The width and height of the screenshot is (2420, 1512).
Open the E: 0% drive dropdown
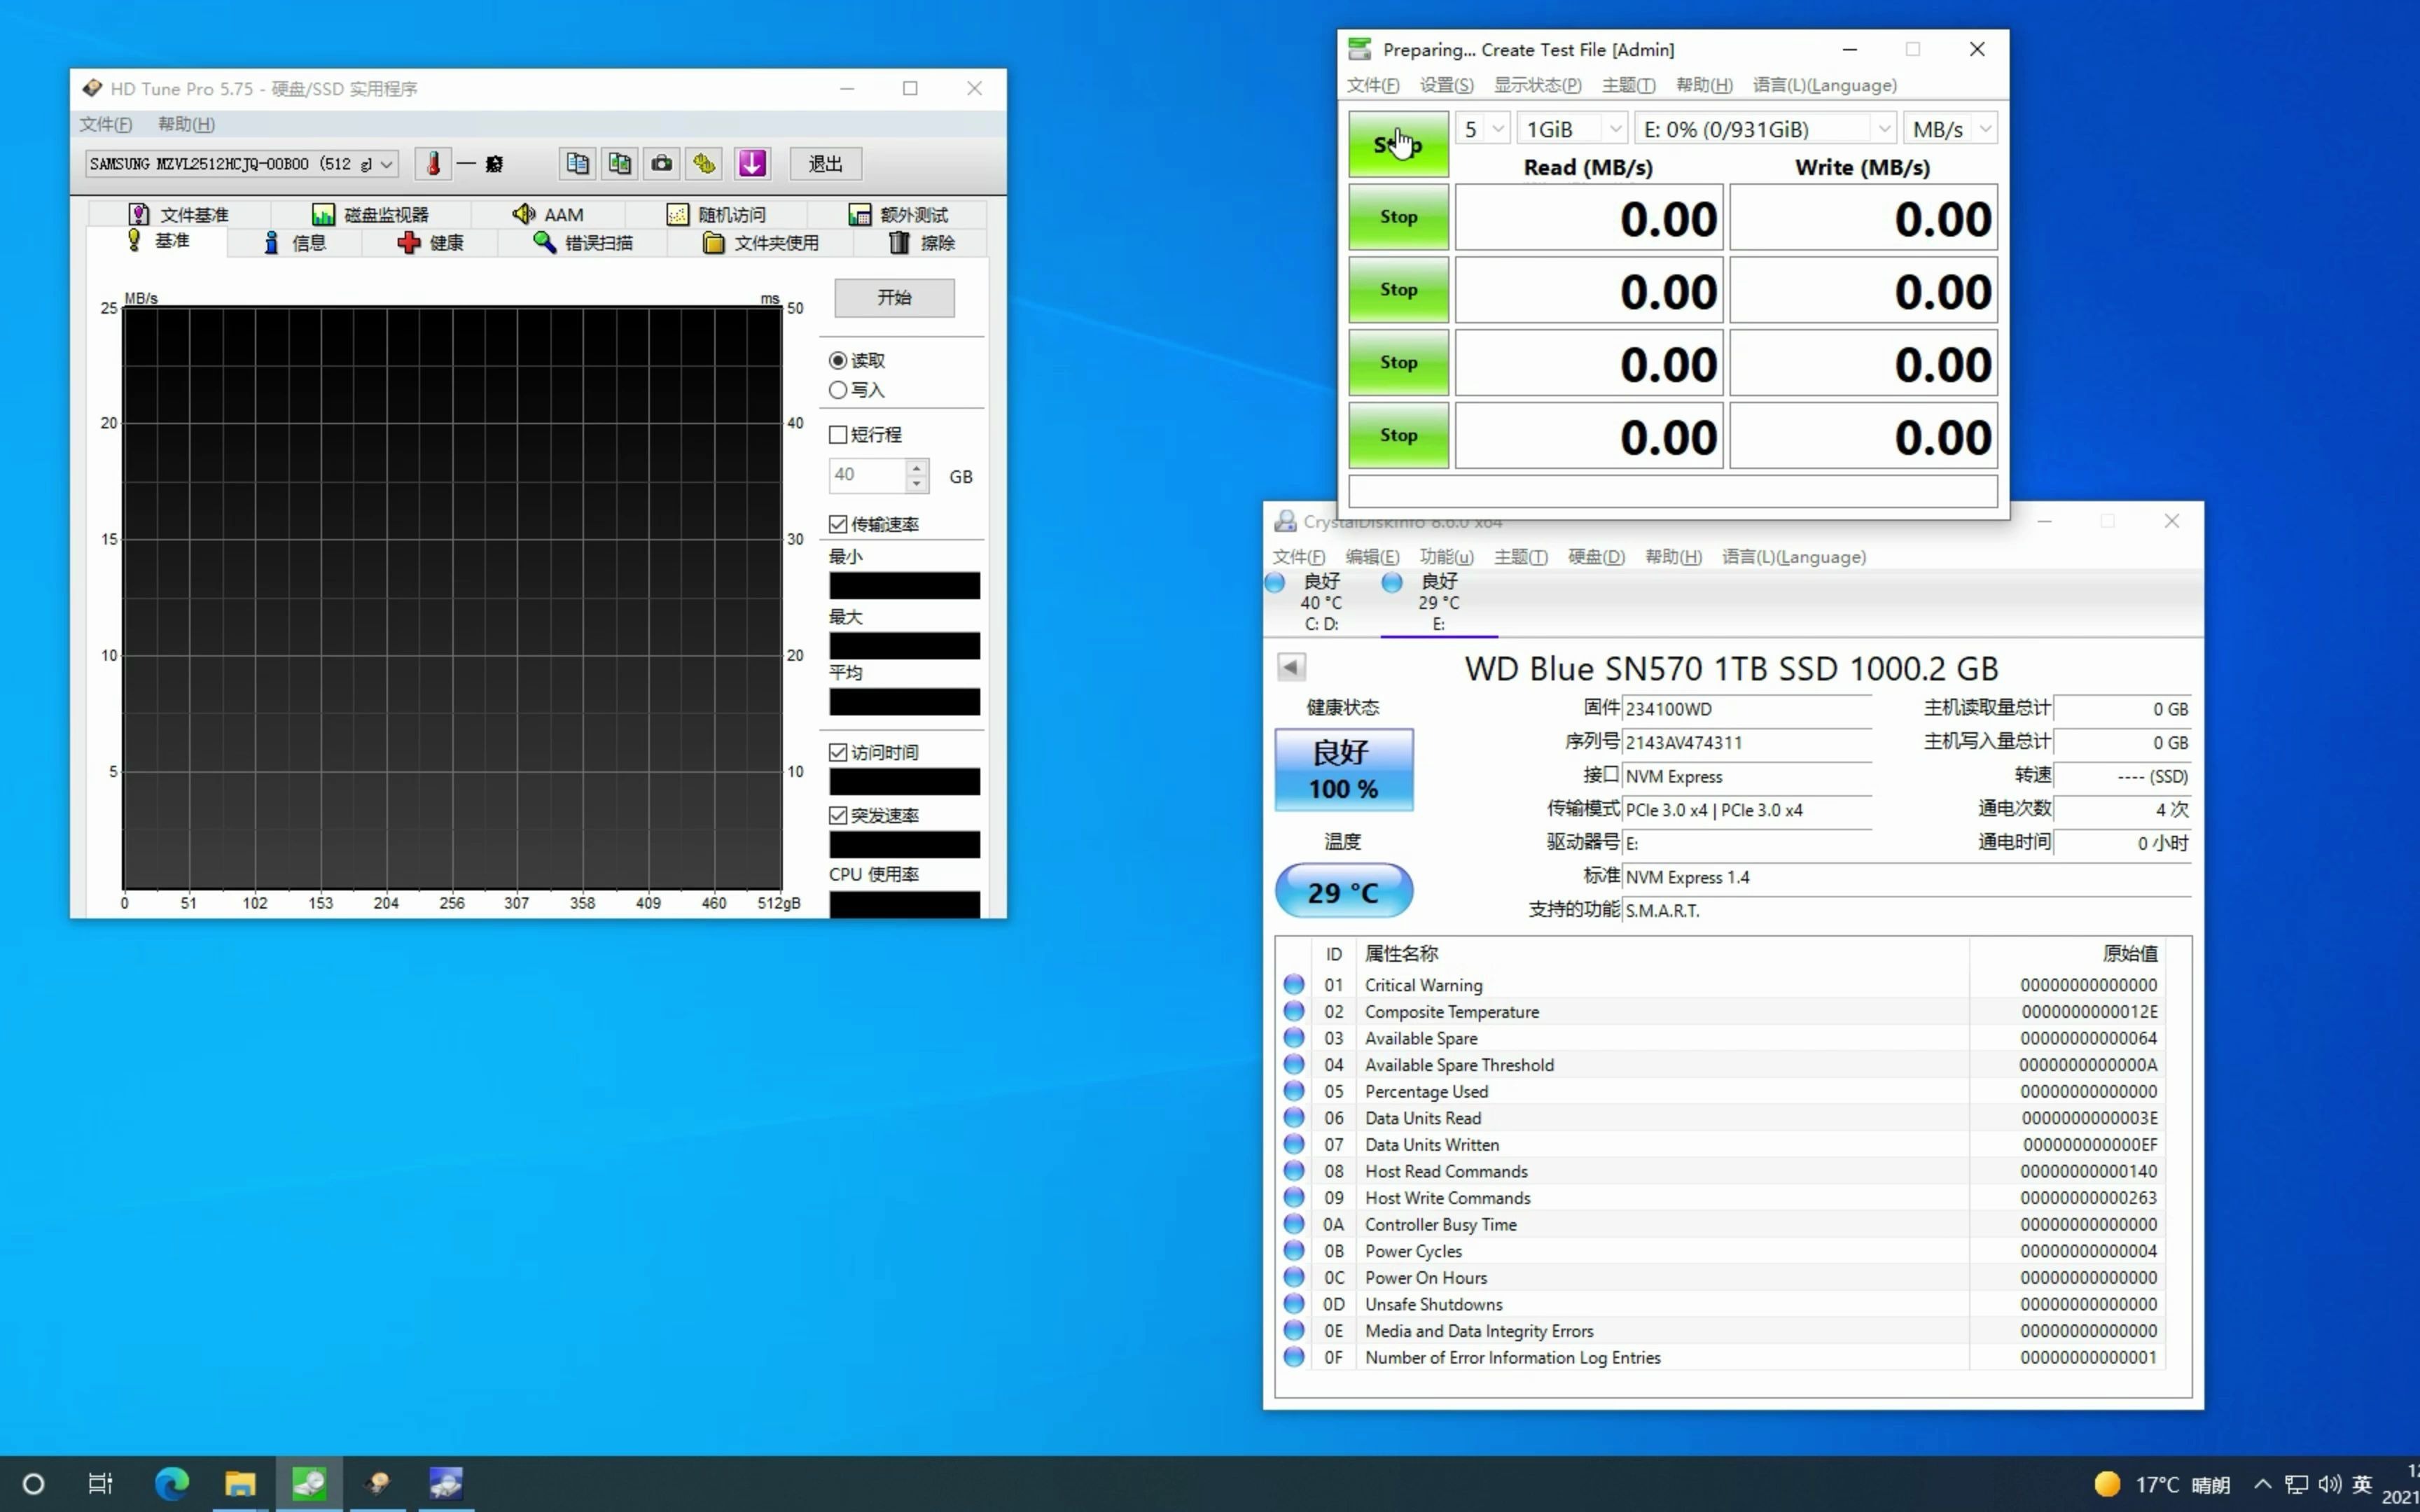(1765, 129)
